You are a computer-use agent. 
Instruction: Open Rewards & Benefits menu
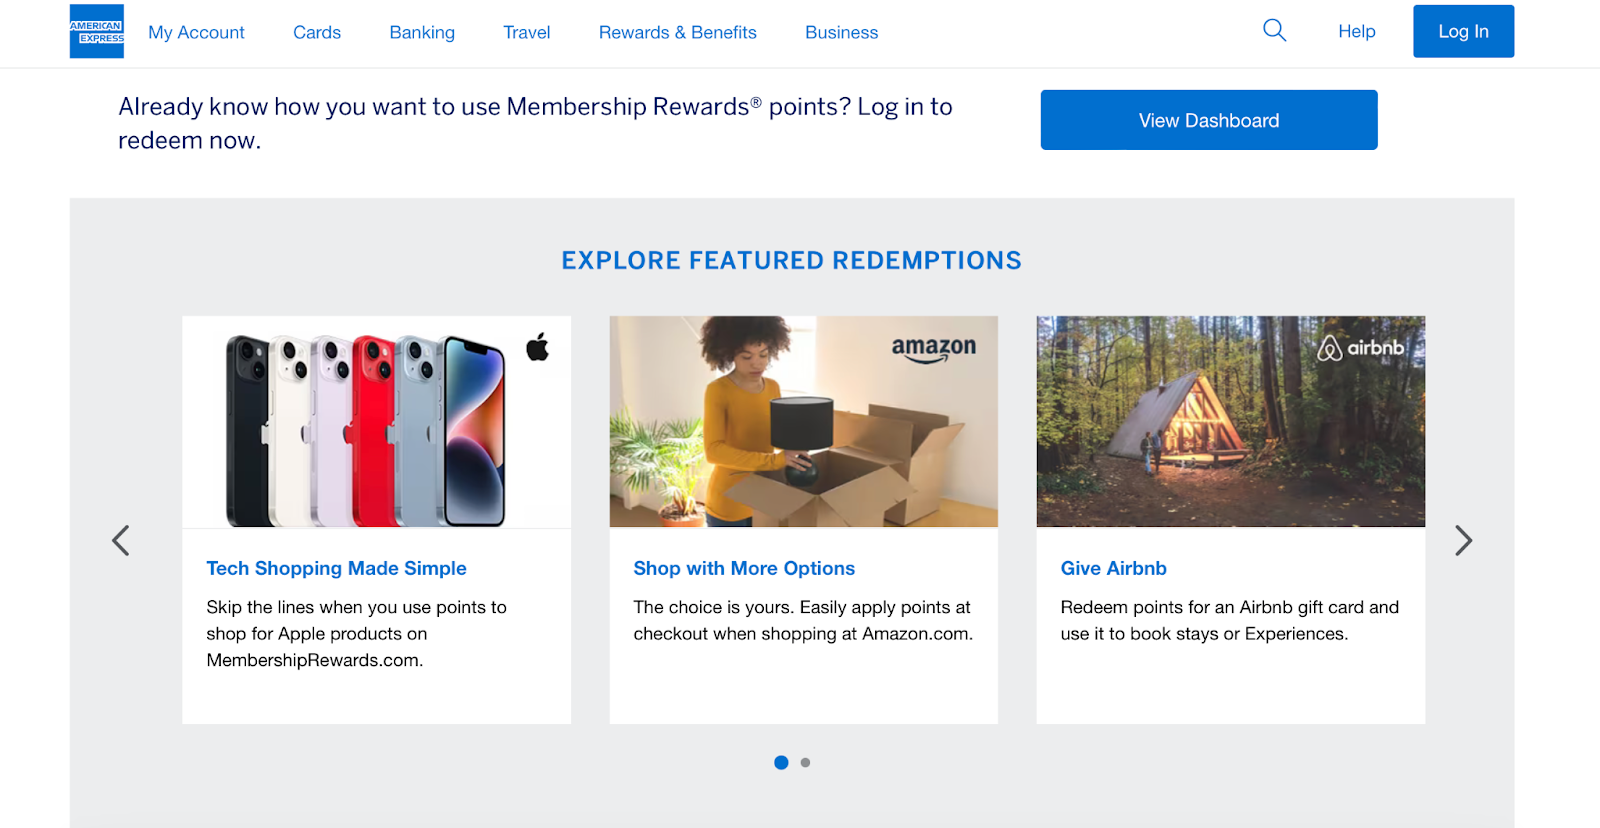click(678, 32)
